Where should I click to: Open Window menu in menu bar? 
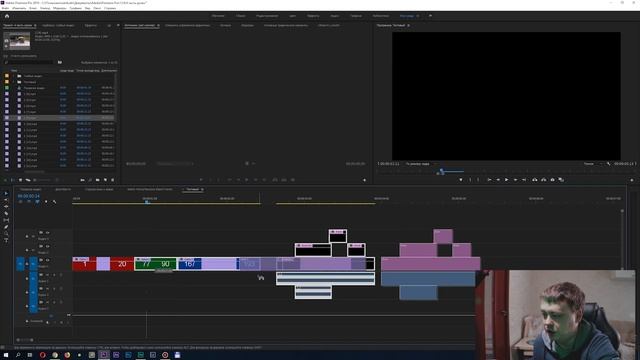[x=97, y=8]
